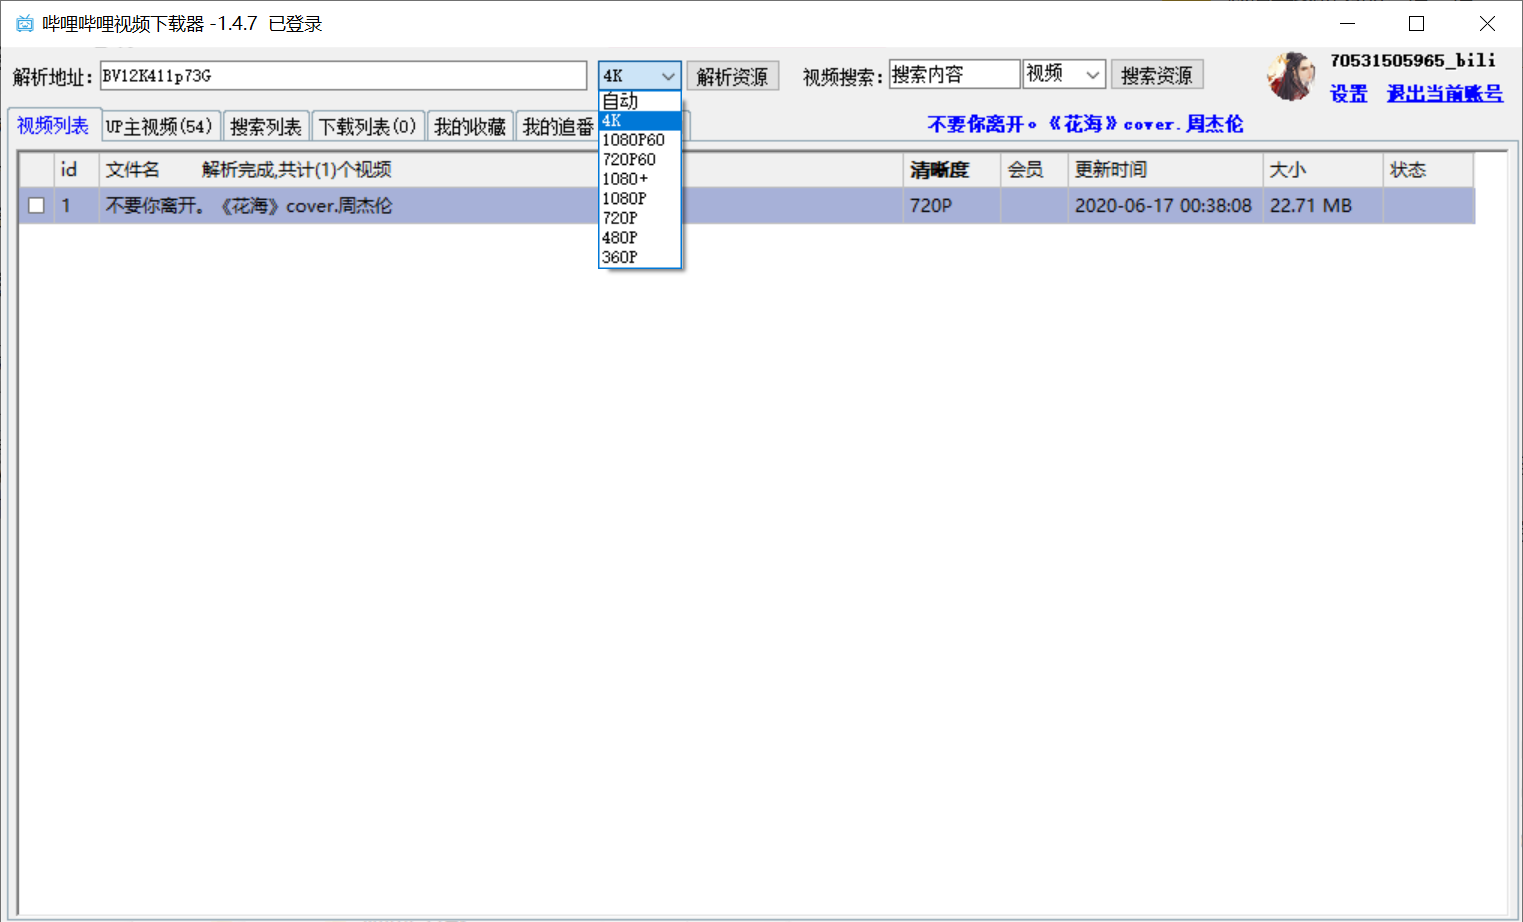1523x922 pixels.
Task: Click the Bilibili downloader app icon in title bar
Action: point(24,23)
